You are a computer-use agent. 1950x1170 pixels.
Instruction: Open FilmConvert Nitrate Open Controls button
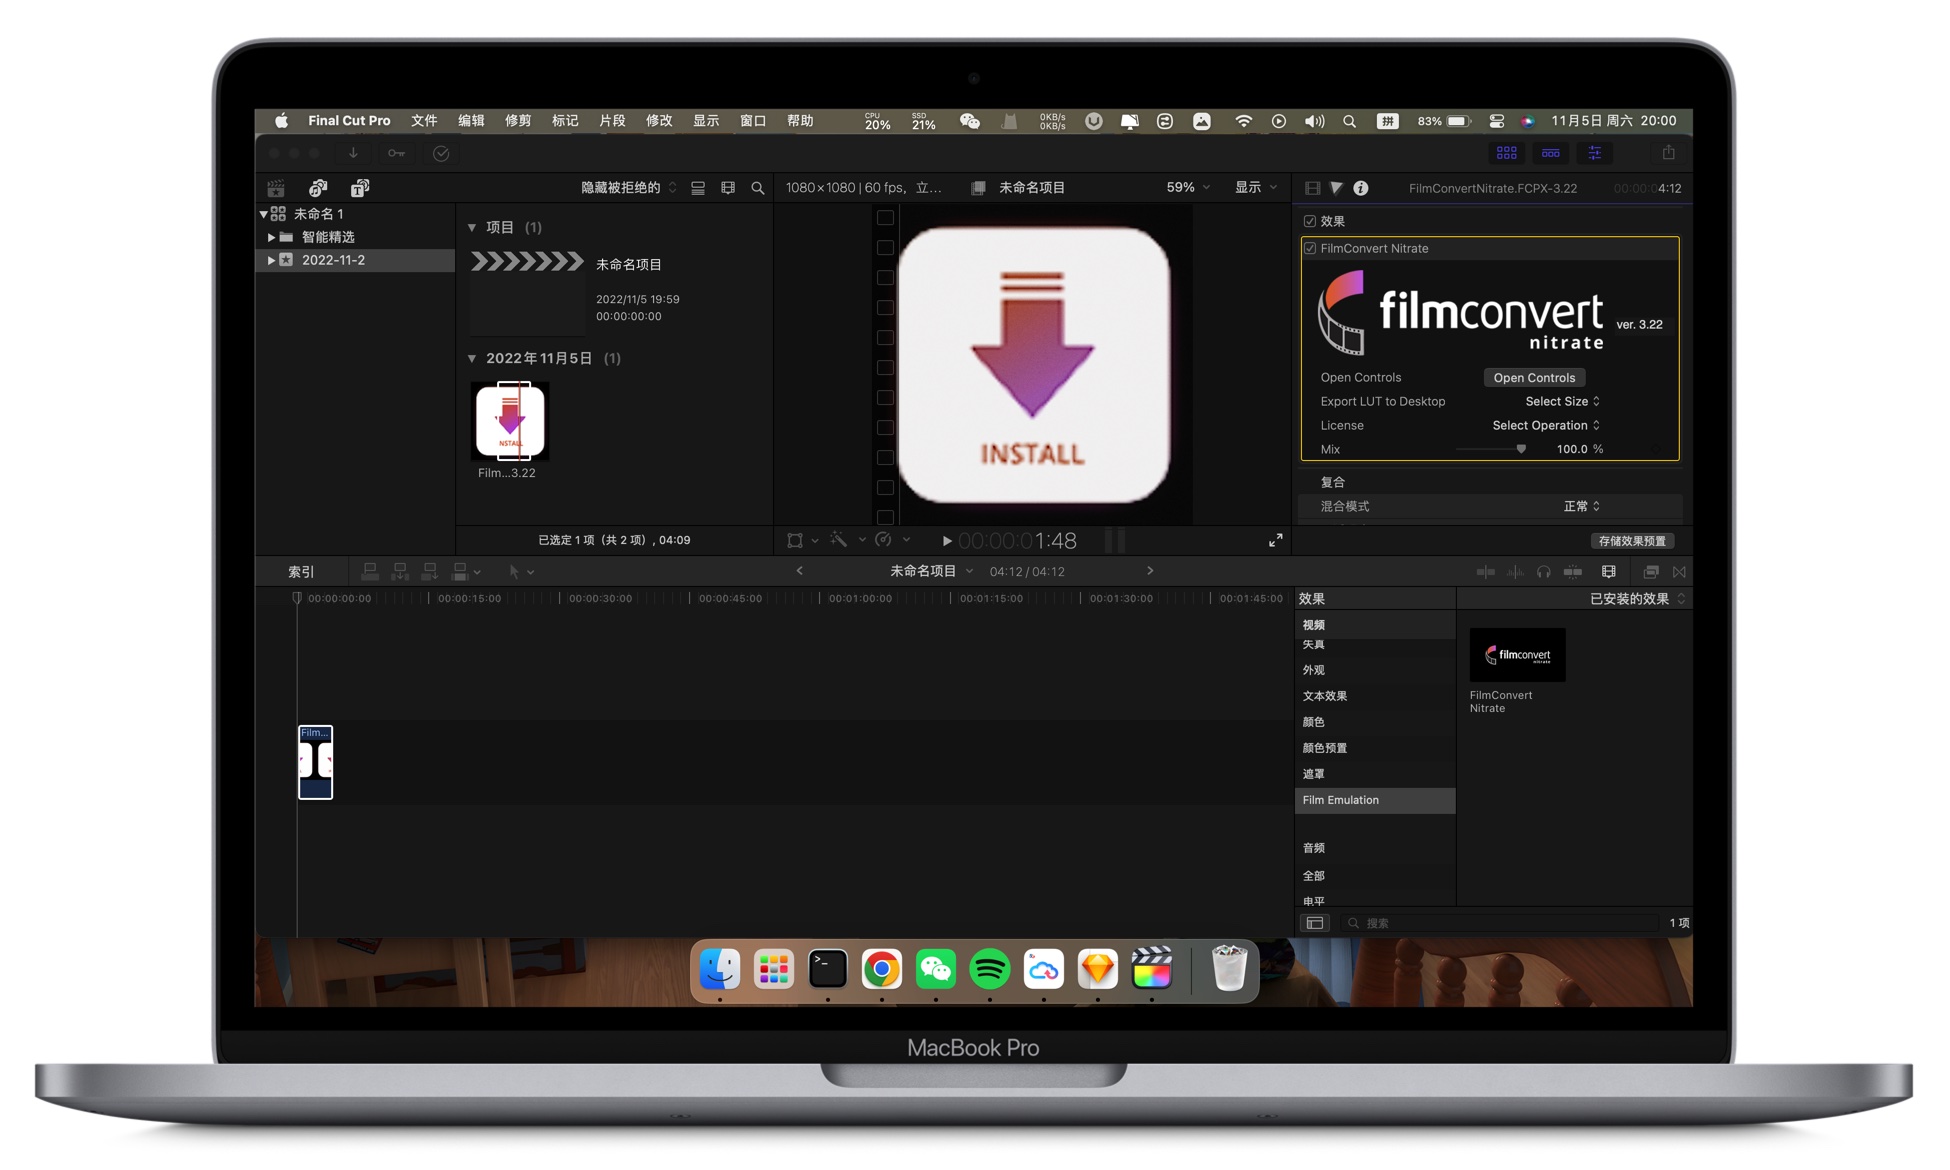point(1534,377)
